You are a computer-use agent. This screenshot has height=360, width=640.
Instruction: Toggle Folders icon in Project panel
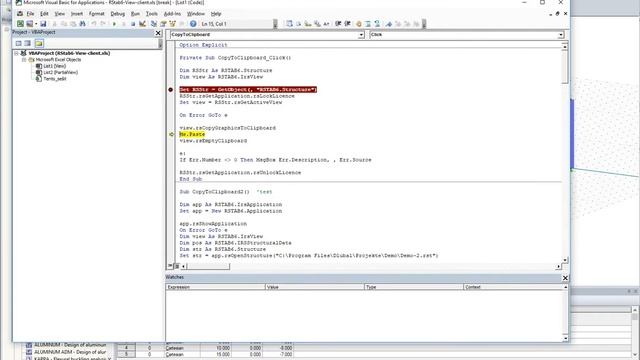[39, 43]
